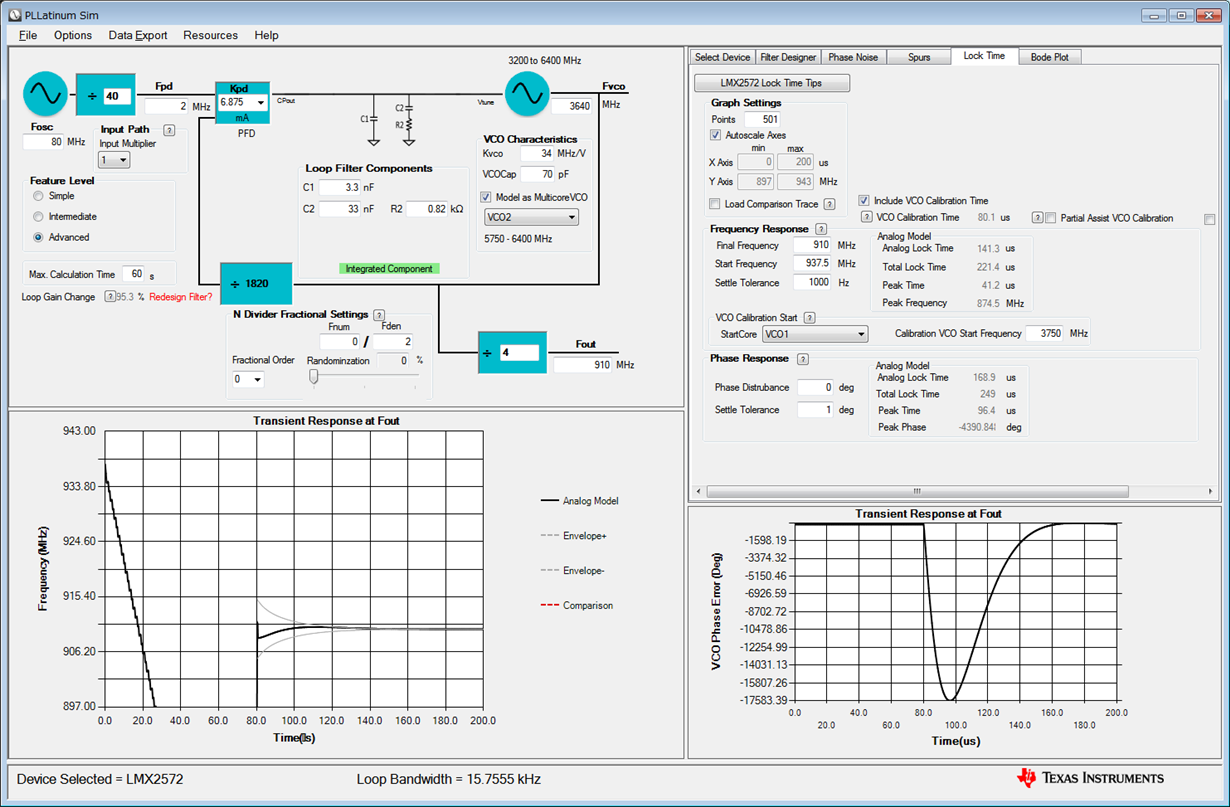Click the reference oscillator sine-wave icon above Fosc
This screenshot has height=807, width=1230.
click(x=46, y=93)
